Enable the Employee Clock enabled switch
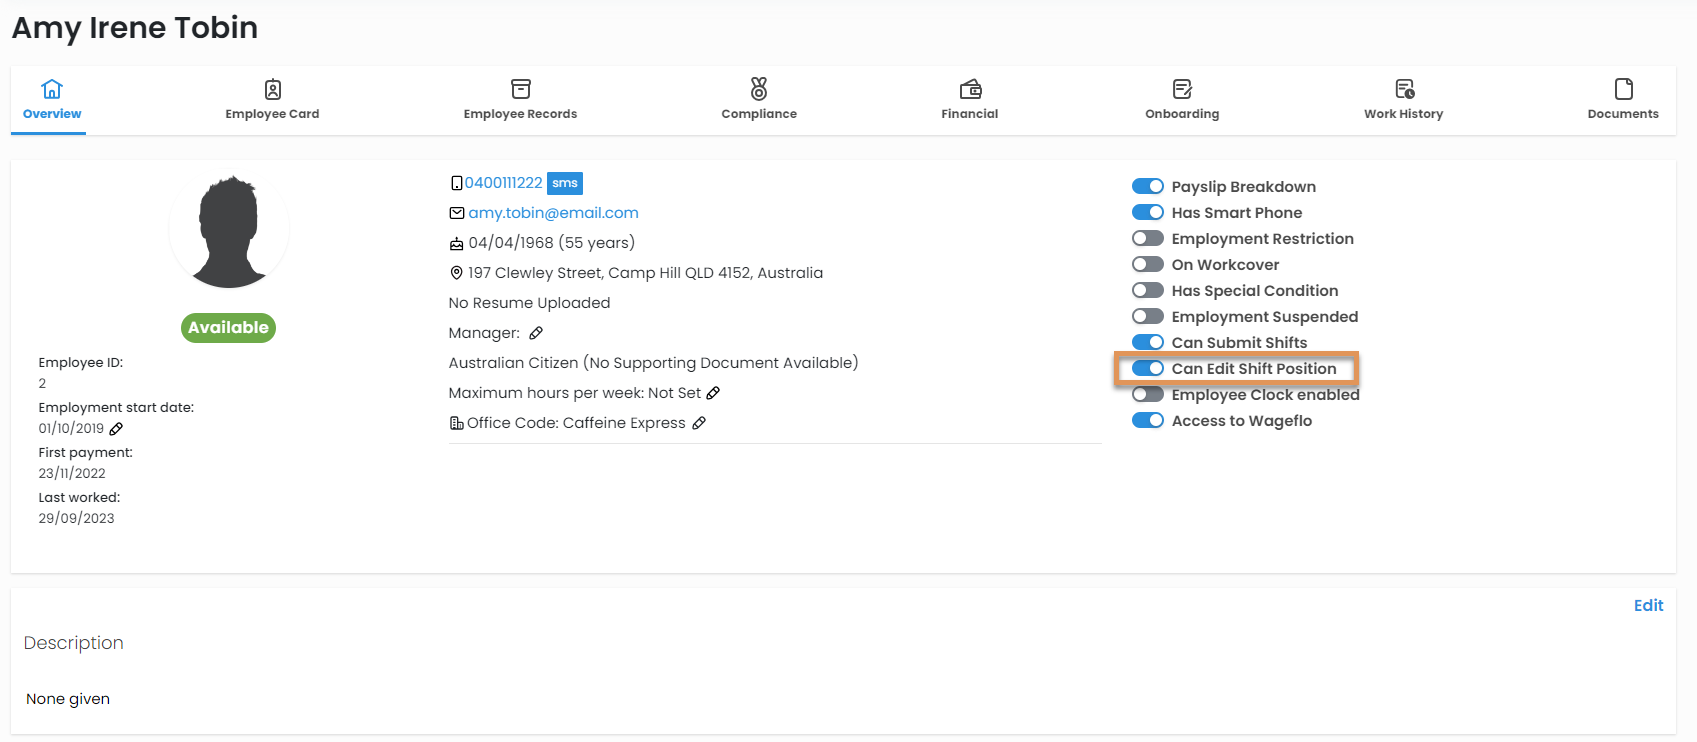Screen dimensions: 1697x742 tap(1148, 395)
